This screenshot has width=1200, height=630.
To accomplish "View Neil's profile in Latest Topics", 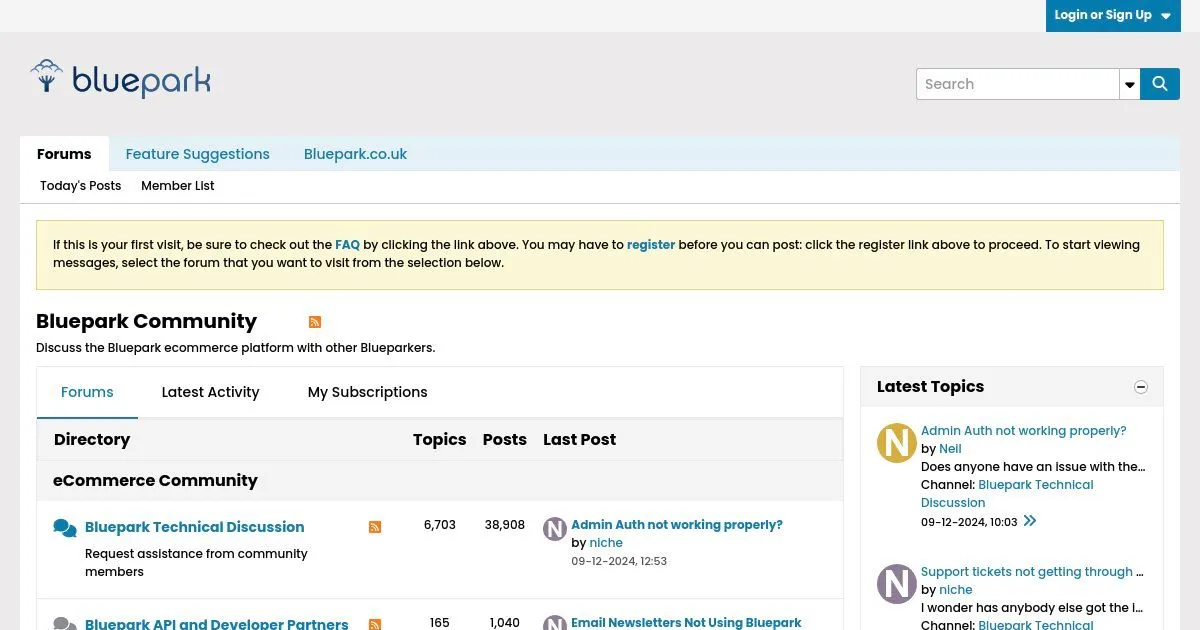I will [x=950, y=449].
